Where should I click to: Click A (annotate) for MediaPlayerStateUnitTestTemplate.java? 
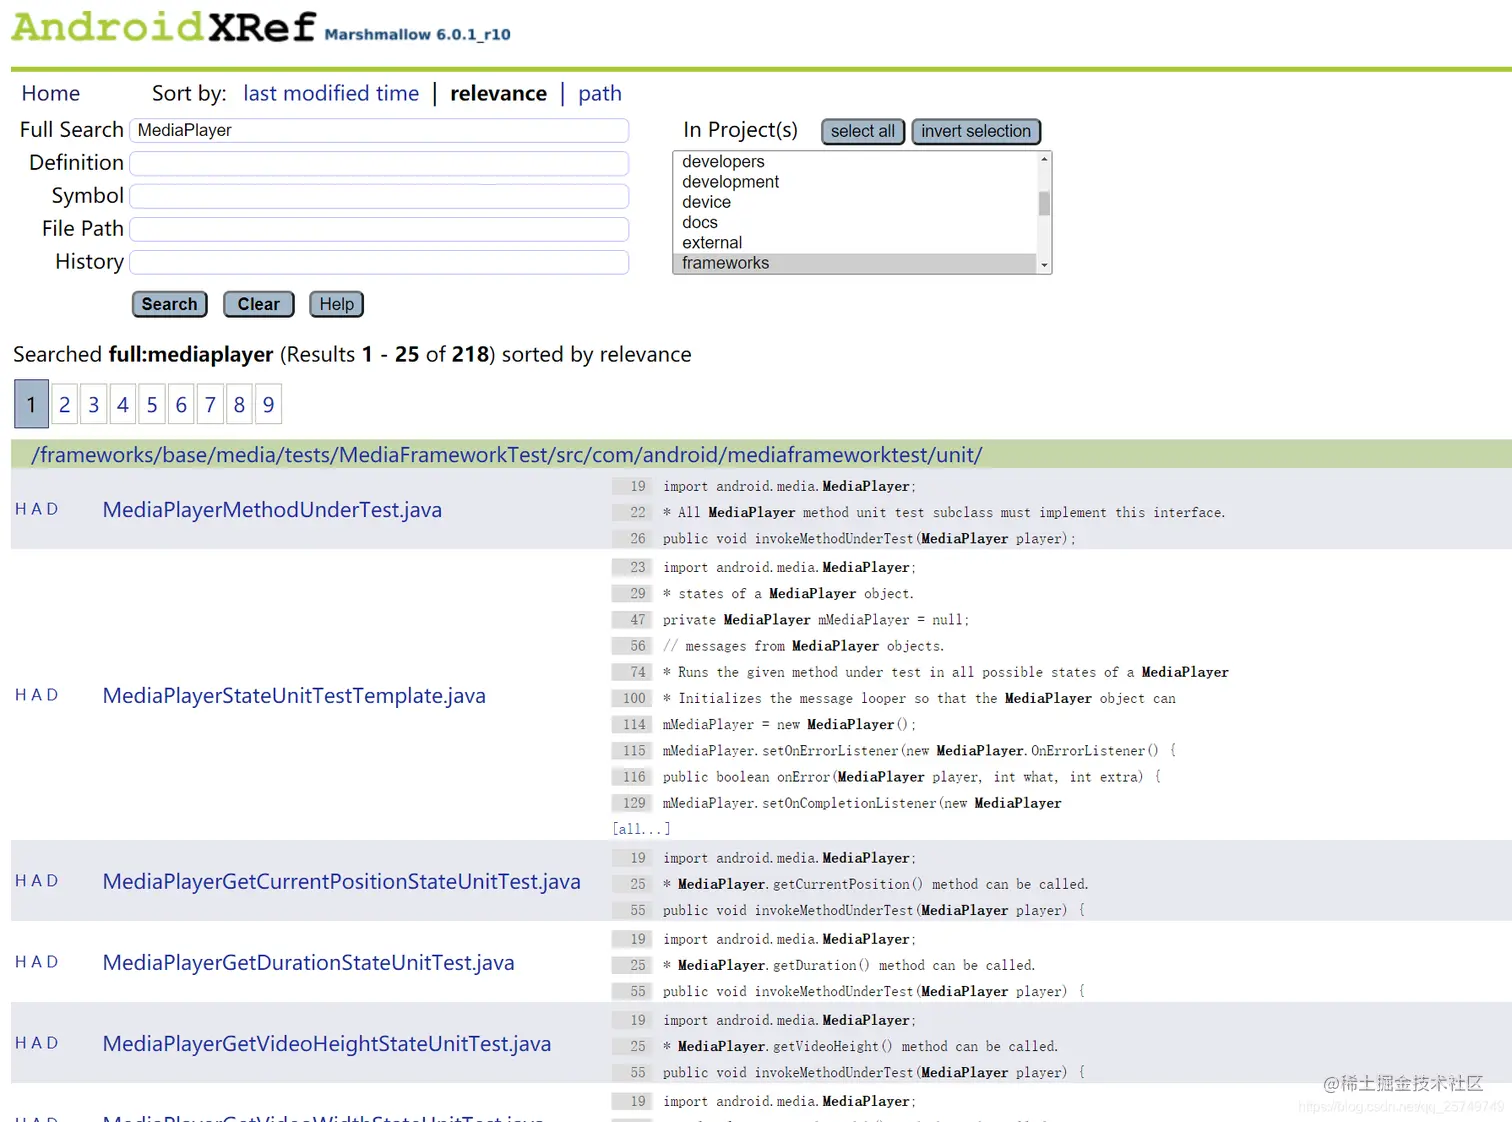click(x=37, y=695)
